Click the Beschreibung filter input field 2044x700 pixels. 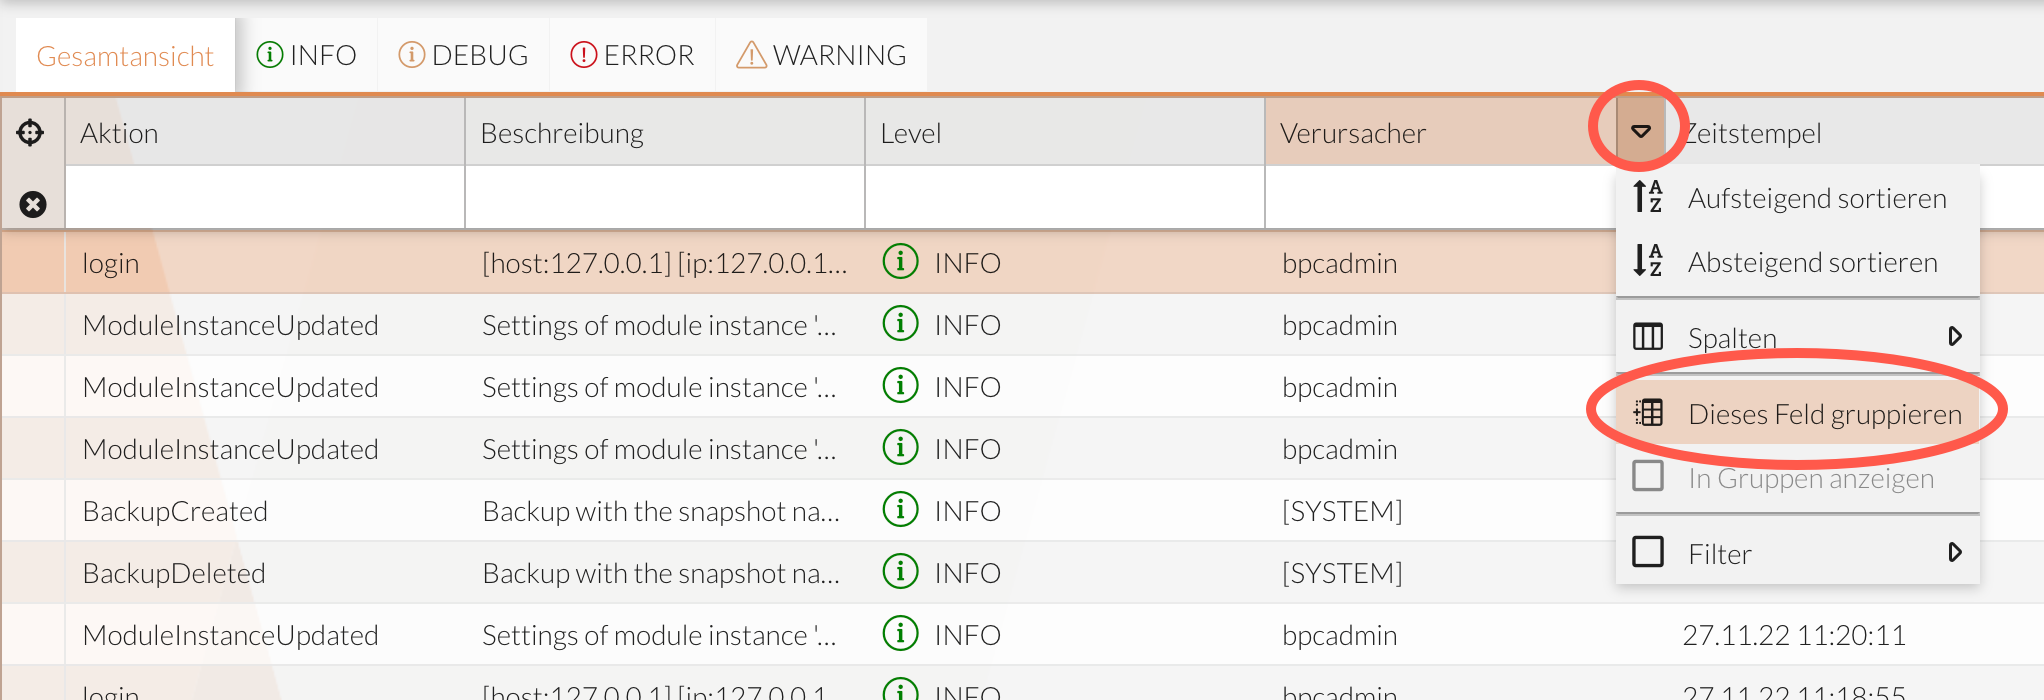(x=664, y=198)
